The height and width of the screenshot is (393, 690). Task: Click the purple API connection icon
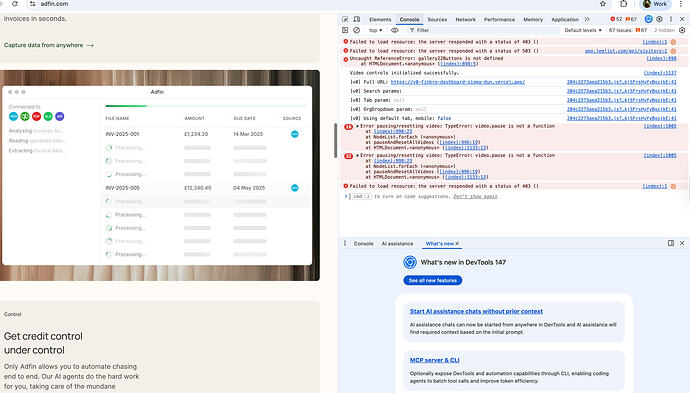pyautogui.click(x=60, y=116)
